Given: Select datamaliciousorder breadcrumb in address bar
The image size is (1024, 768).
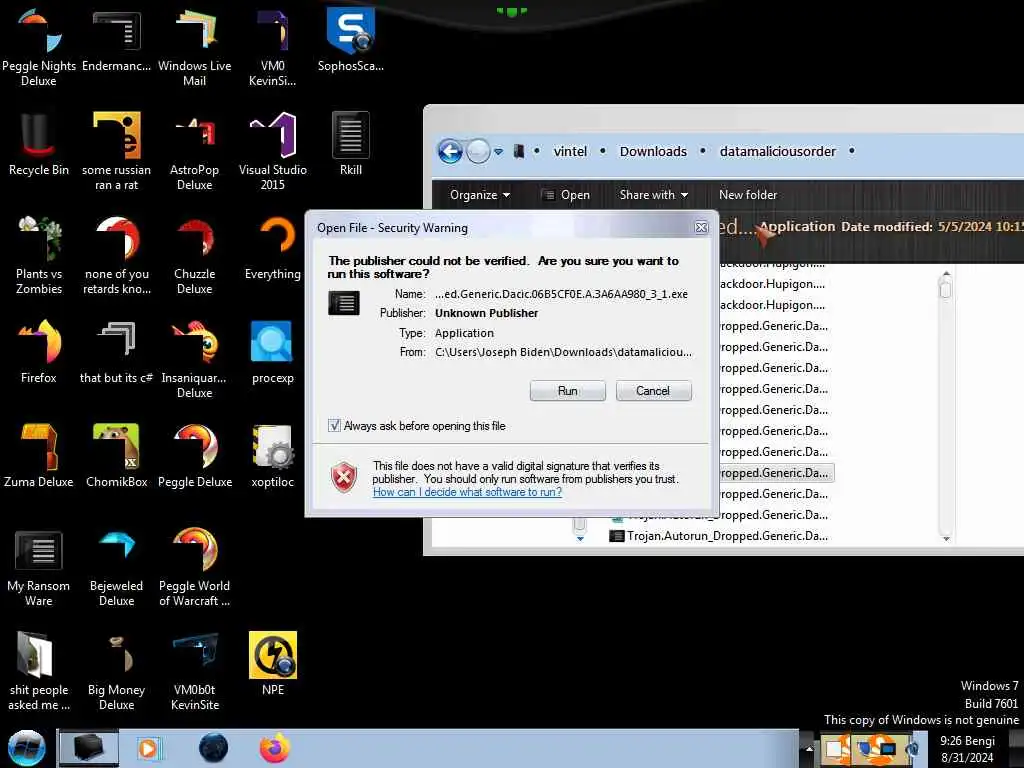Looking at the screenshot, I should click(x=777, y=152).
